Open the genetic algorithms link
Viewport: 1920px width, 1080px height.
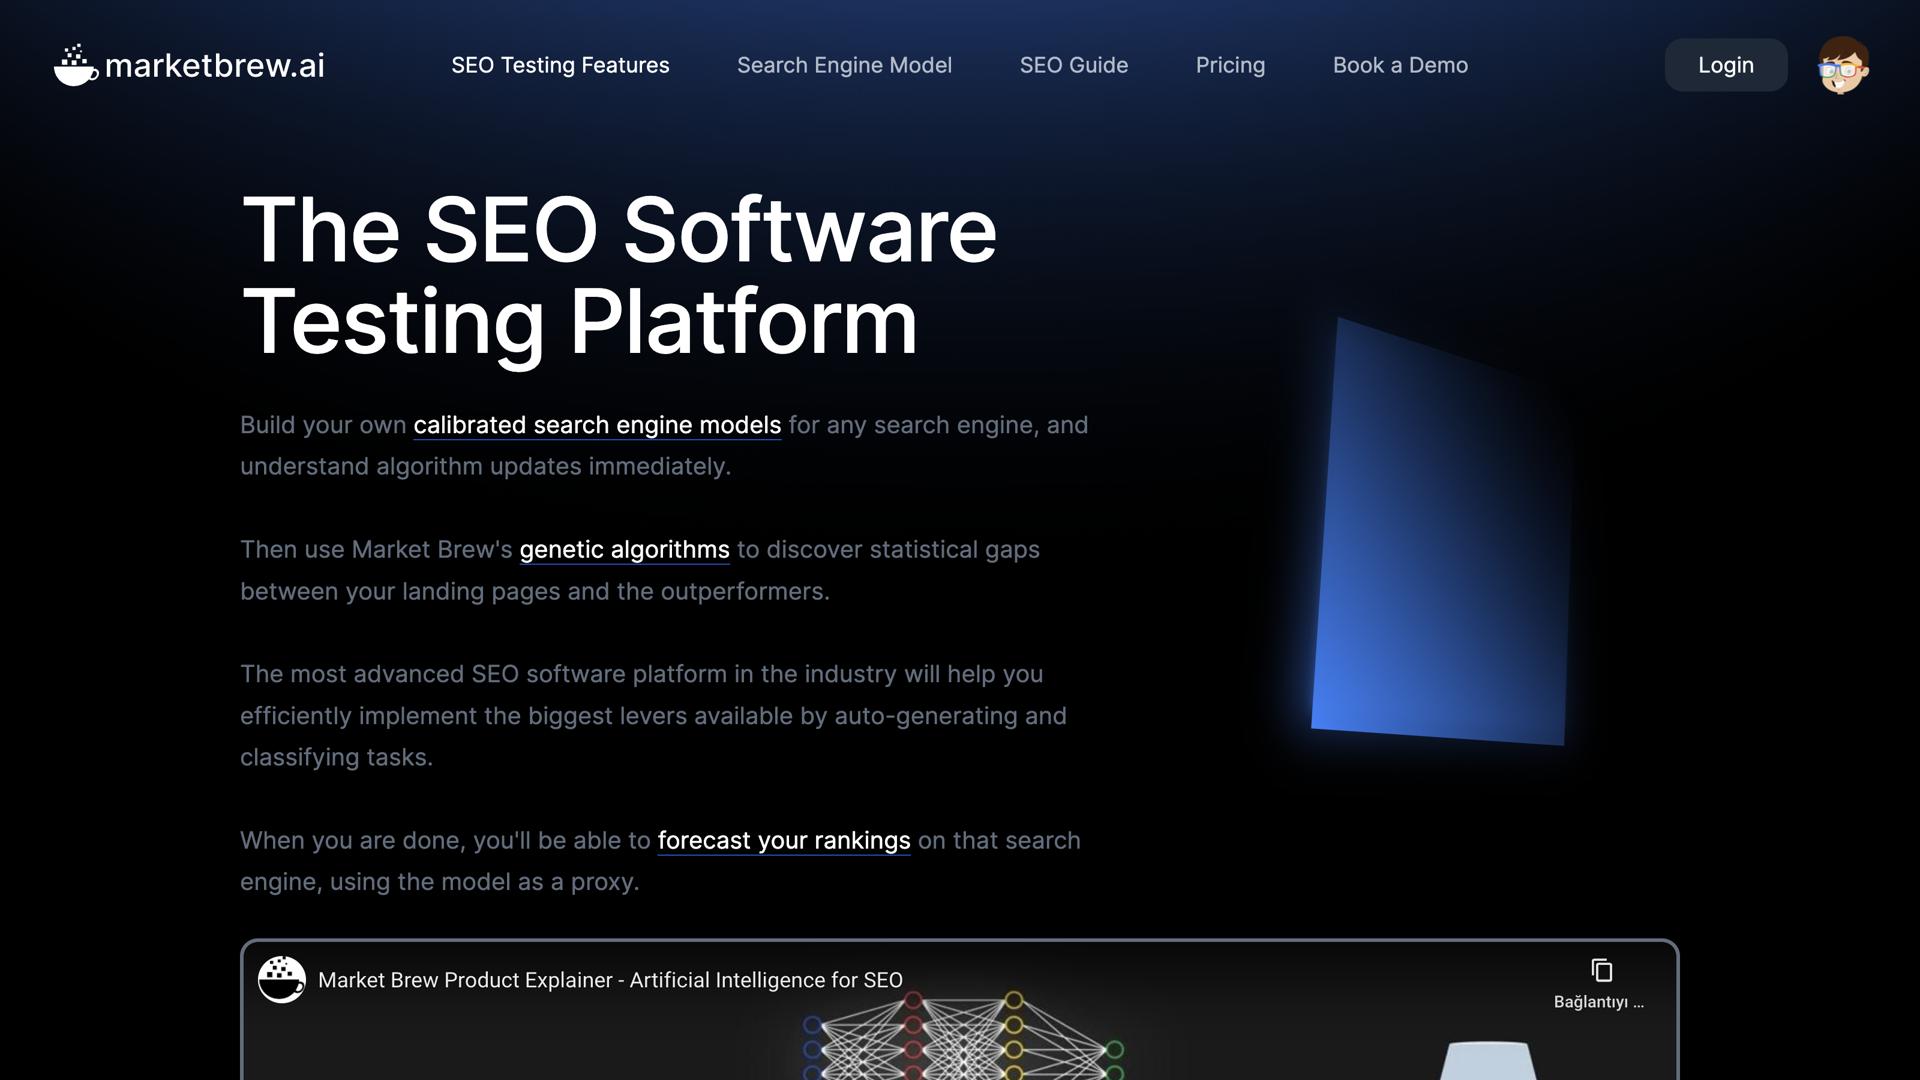point(624,550)
